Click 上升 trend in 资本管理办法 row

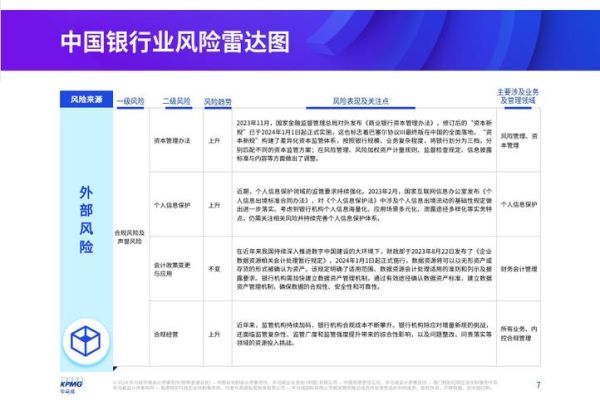pyautogui.click(x=214, y=141)
